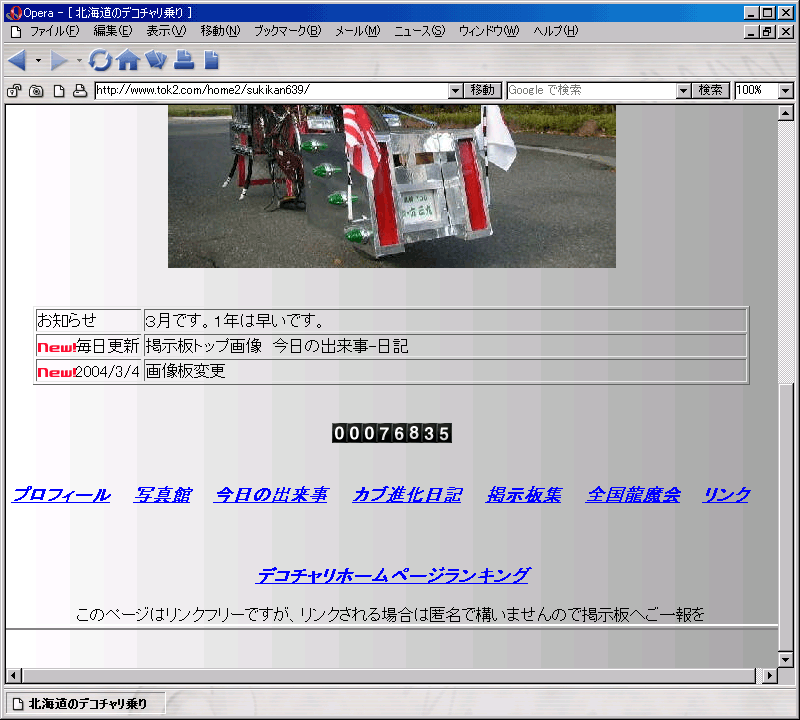
Task: Click the decorated bicycle photo
Action: (392, 186)
